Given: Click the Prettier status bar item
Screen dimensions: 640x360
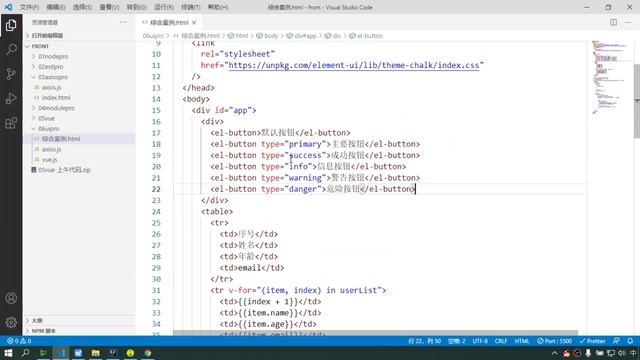Looking at the screenshot, I should click(592, 341).
